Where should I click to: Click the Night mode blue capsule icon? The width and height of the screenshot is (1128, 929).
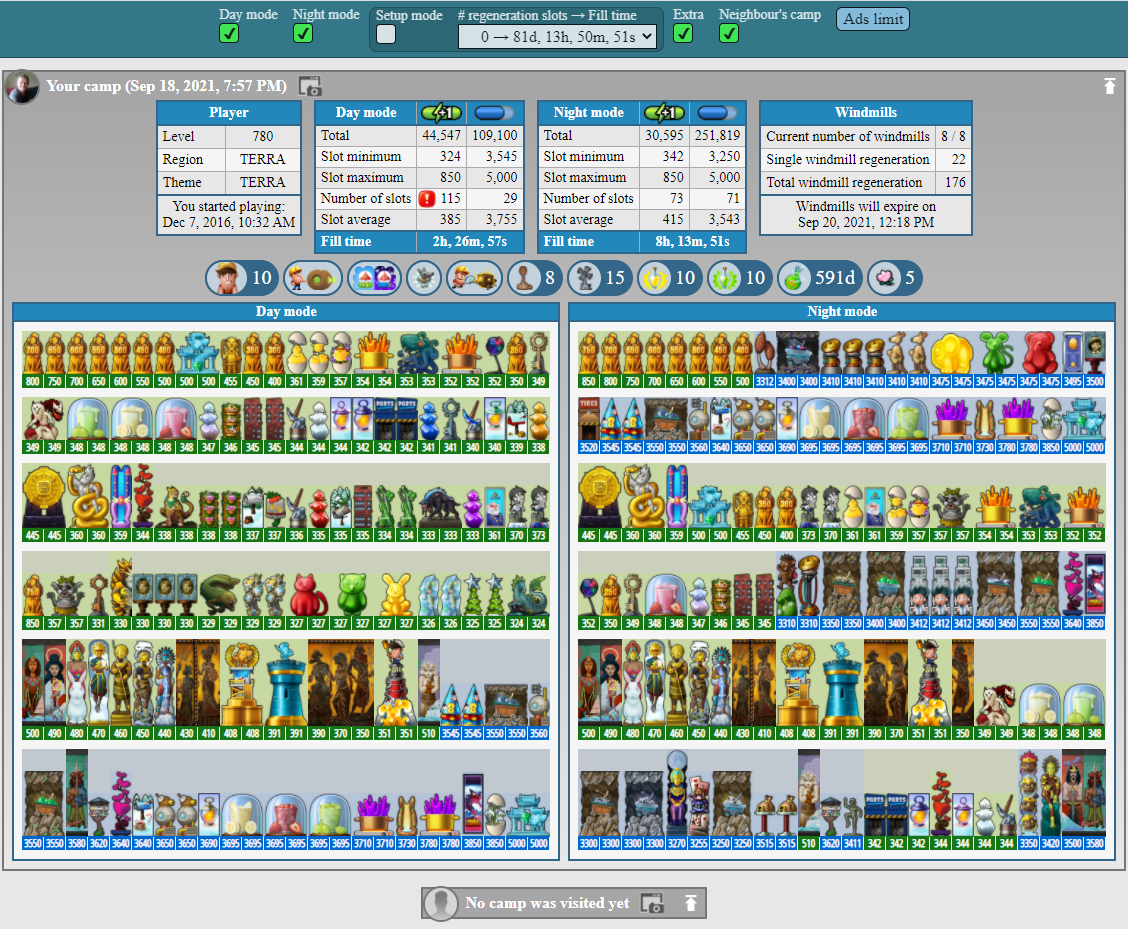[717, 113]
